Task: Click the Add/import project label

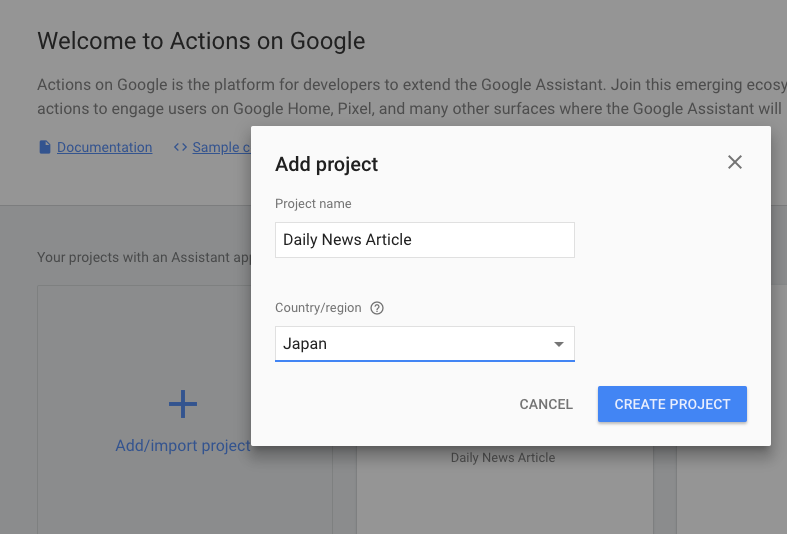Action: pos(183,446)
